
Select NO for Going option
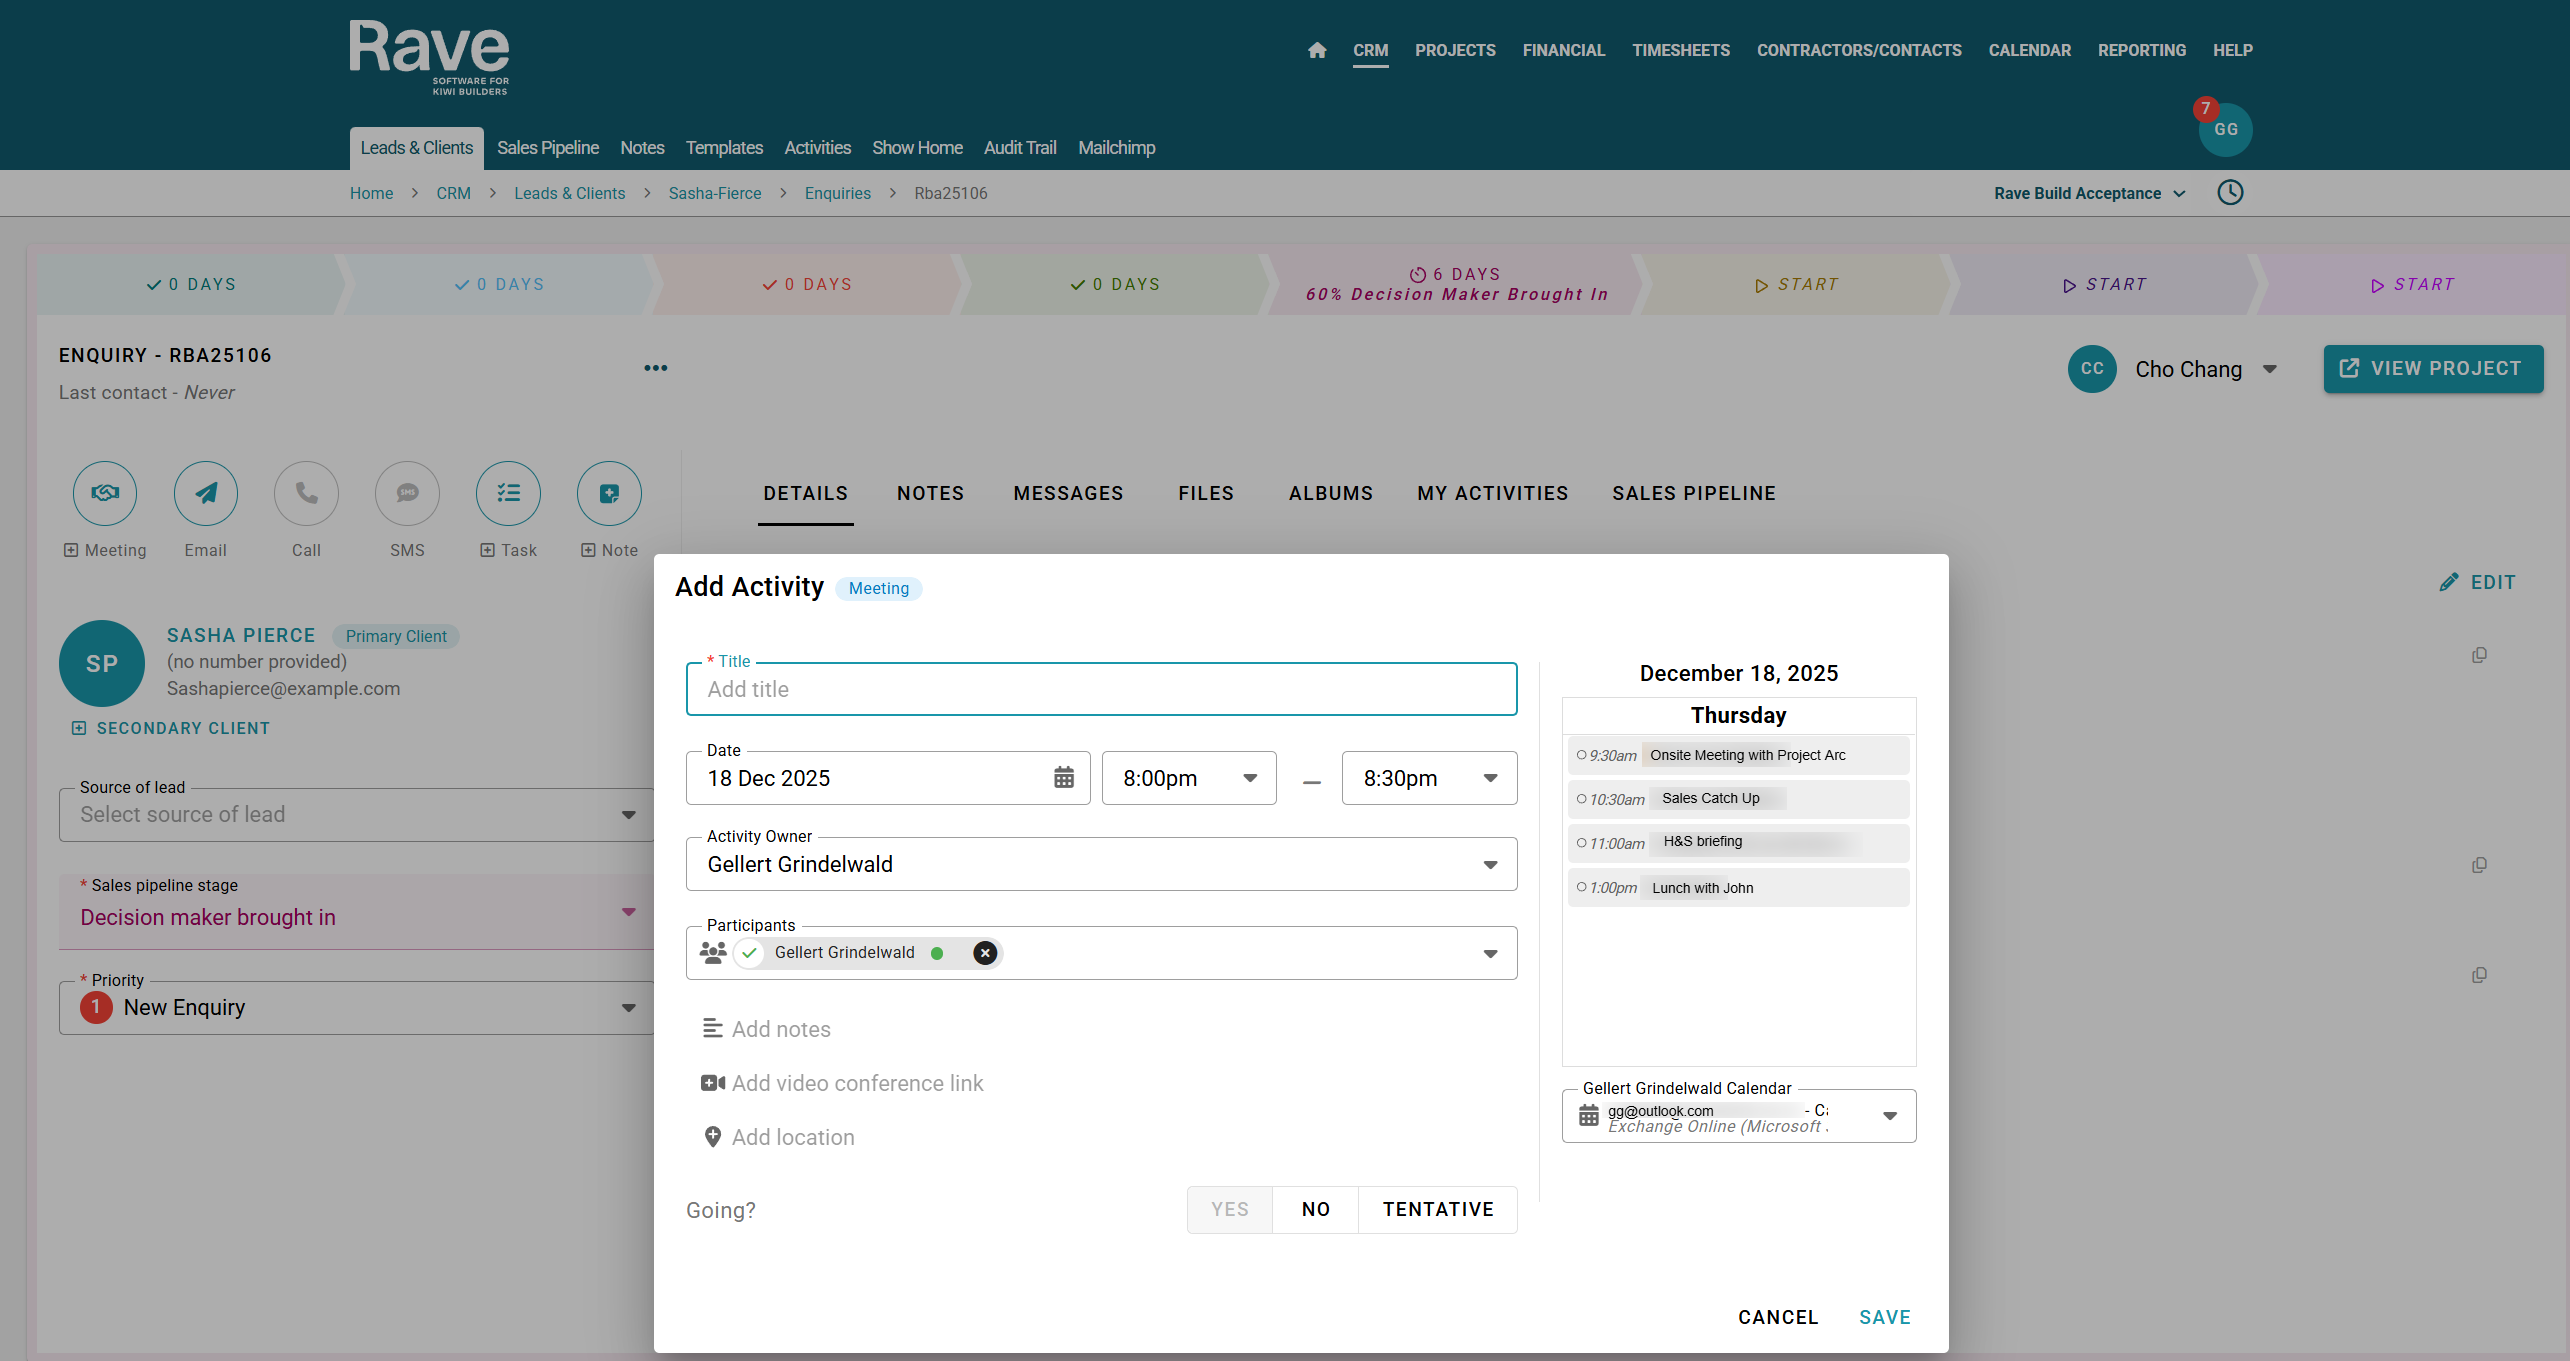1315,1210
